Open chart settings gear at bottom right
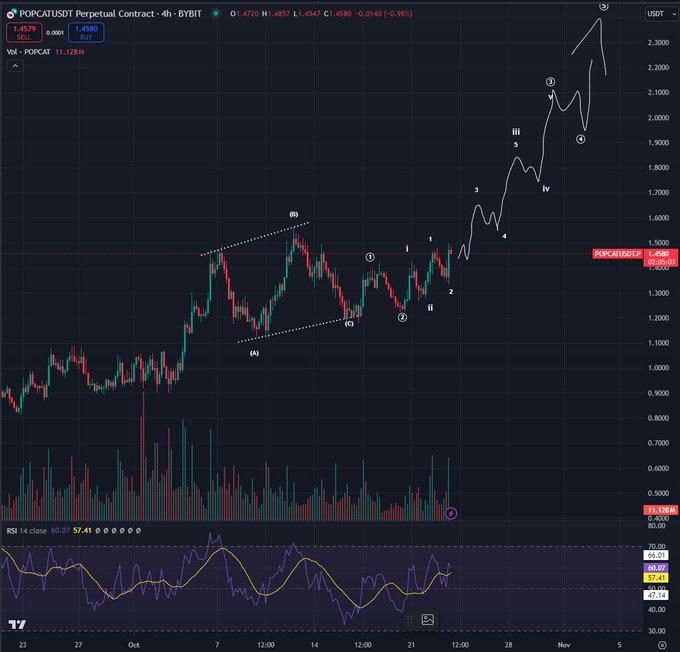 tap(662, 647)
